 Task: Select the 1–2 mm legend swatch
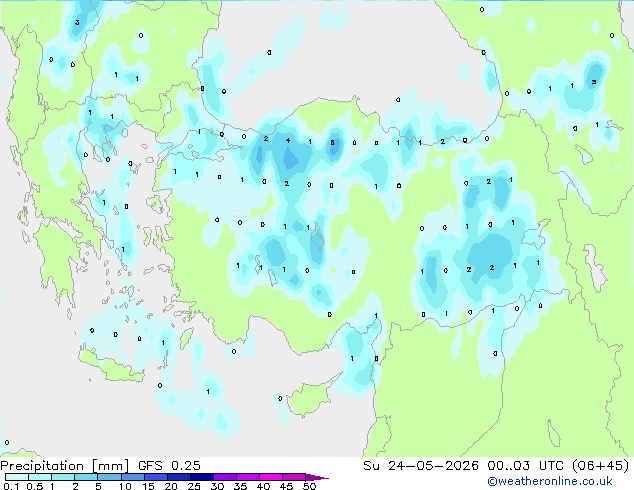coord(63,477)
